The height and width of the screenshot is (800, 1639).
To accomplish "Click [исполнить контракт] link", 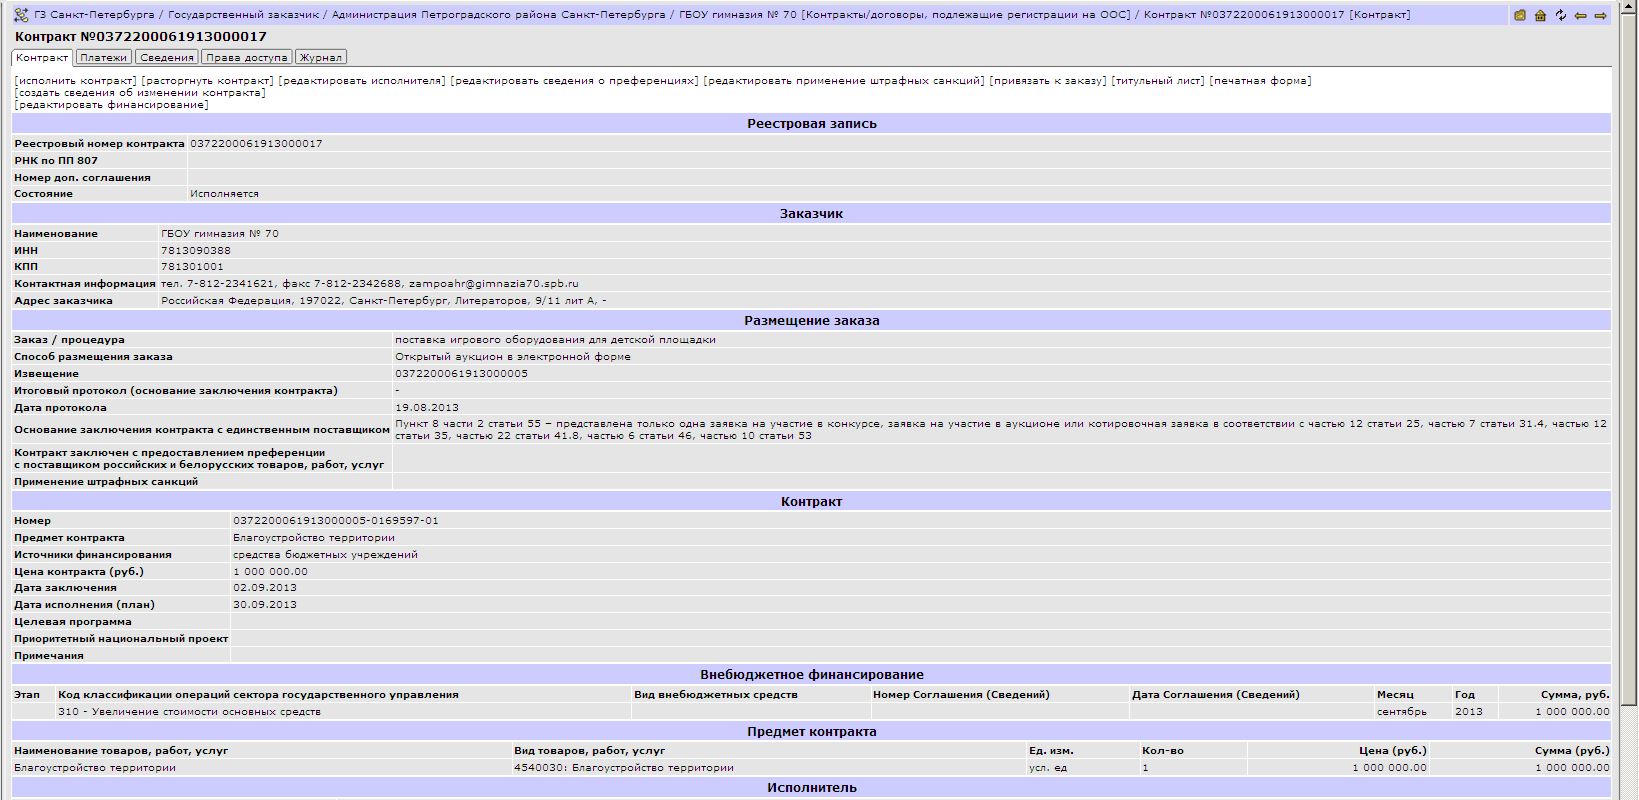I will (75, 81).
